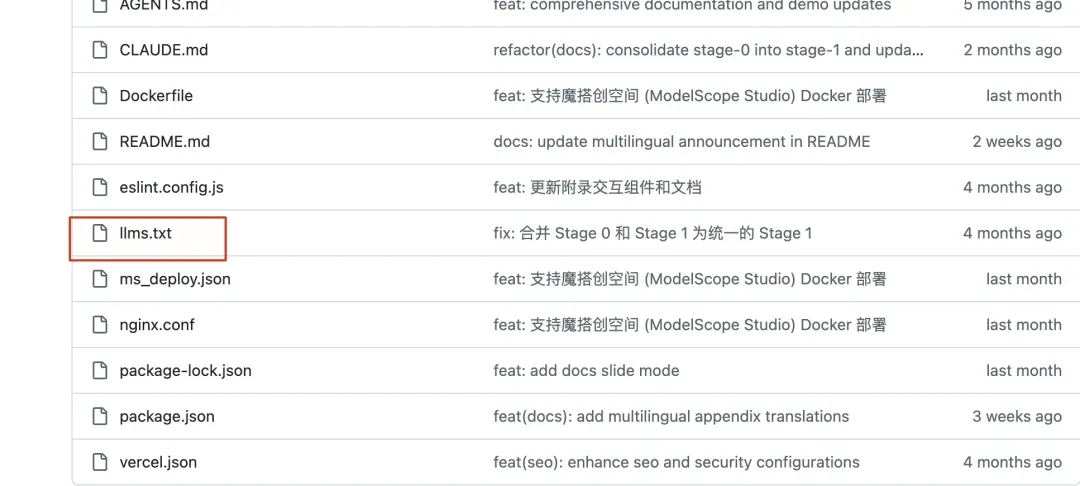This screenshot has width=1080, height=486.
Task: Click the file icon beside package-lock.json
Action: [100, 370]
